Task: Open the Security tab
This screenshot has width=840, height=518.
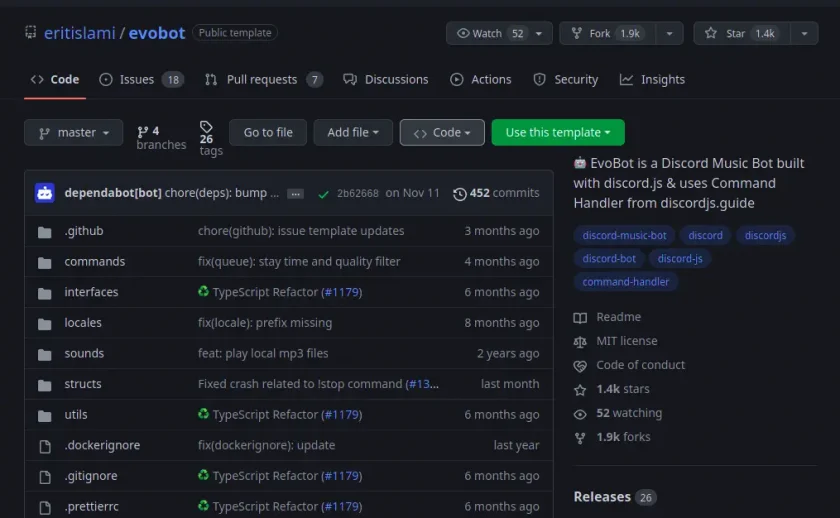Action: point(565,79)
